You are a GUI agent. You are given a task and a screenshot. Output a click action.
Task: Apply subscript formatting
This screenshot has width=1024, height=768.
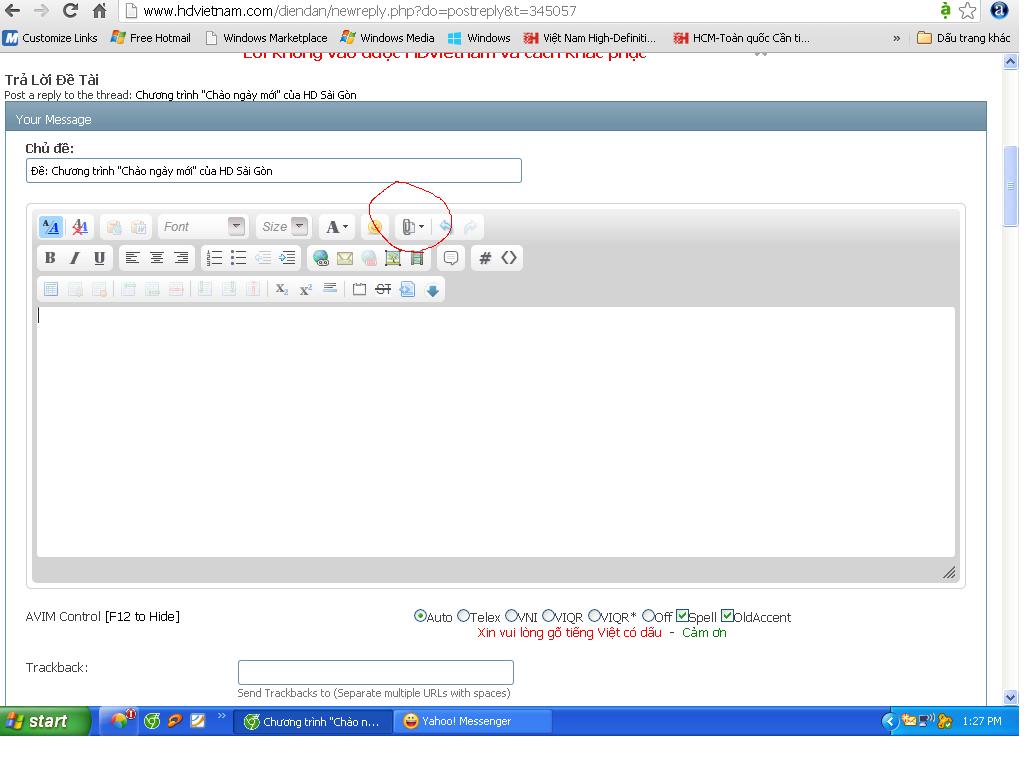coord(281,289)
